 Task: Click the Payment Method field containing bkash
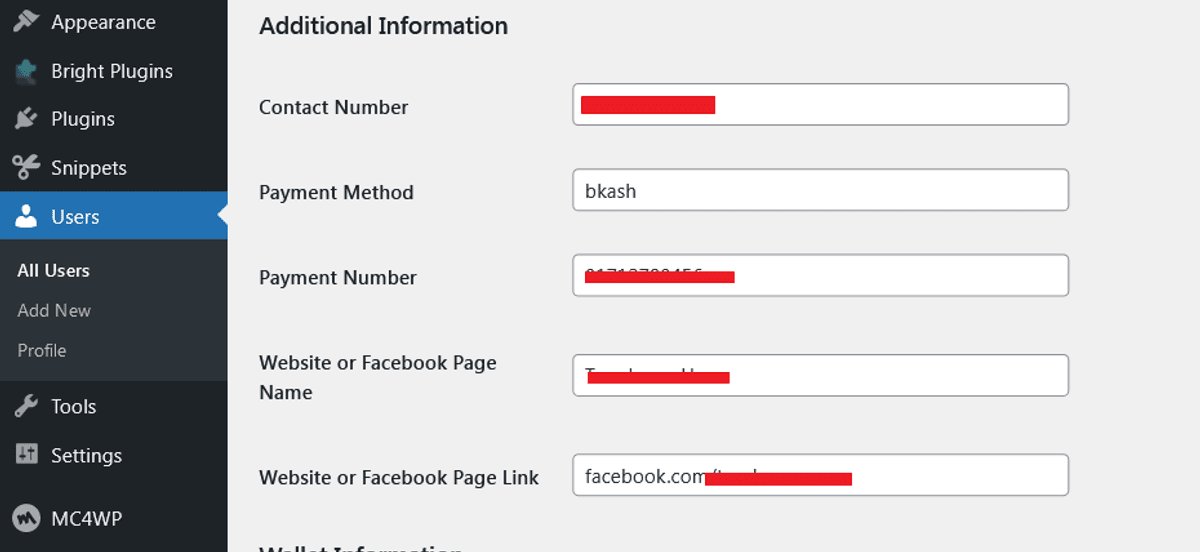click(x=821, y=190)
